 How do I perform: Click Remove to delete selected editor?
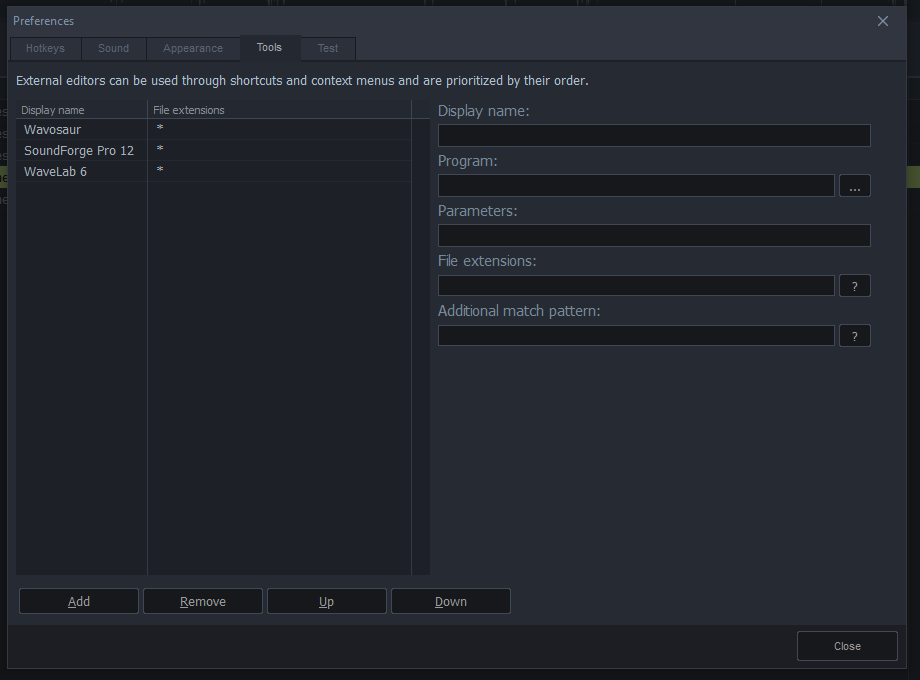[x=203, y=601]
